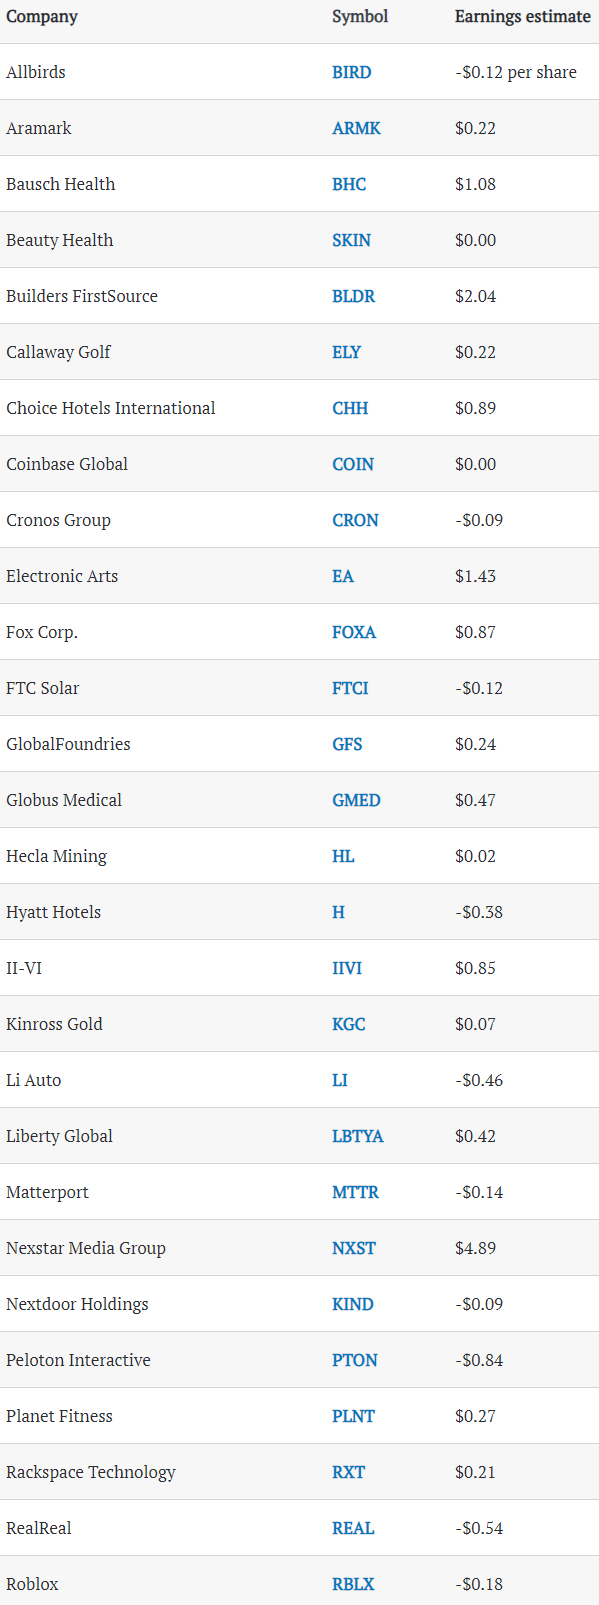Open the BIRD ticker symbol link
This screenshot has height=1605, width=599.
pos(351,72)
